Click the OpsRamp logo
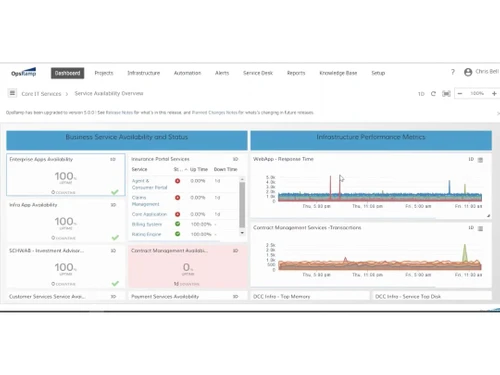This screenshot has width=500, height=375. tap(24, 72)
